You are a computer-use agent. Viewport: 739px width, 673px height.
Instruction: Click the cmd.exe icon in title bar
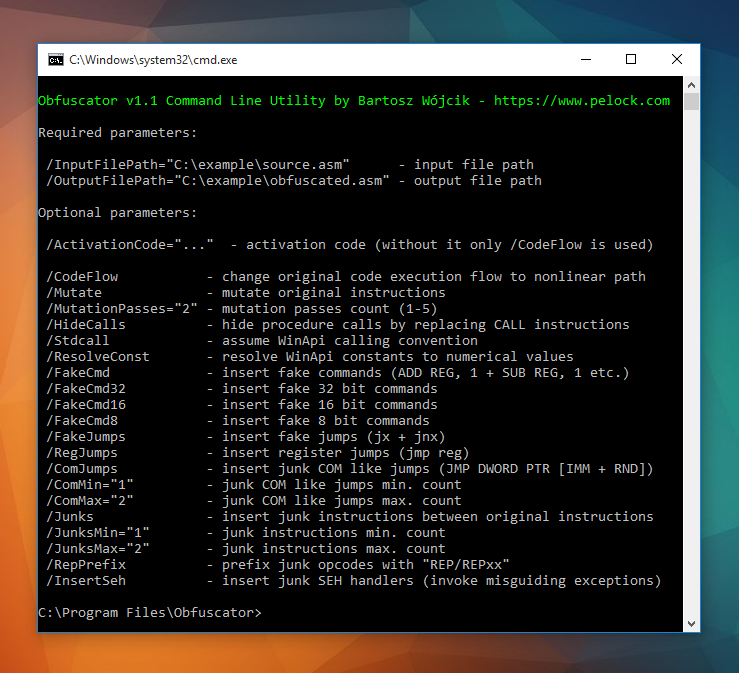(x=56, y=60)
